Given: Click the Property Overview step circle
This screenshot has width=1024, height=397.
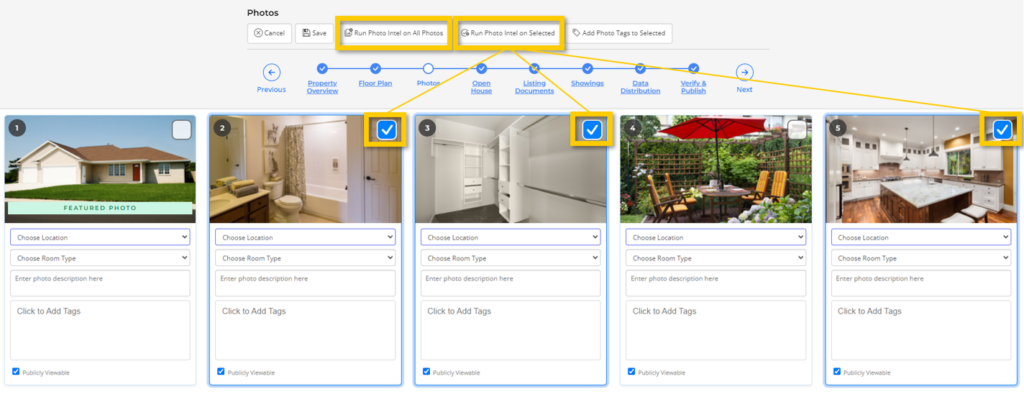Looking at the screenshot, I should 322,68.
